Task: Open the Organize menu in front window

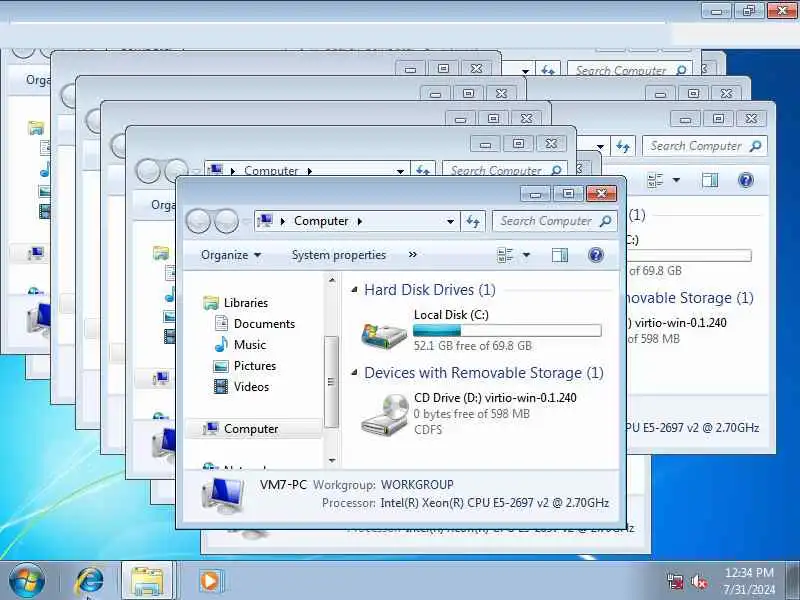Action: tap(231, 255)
